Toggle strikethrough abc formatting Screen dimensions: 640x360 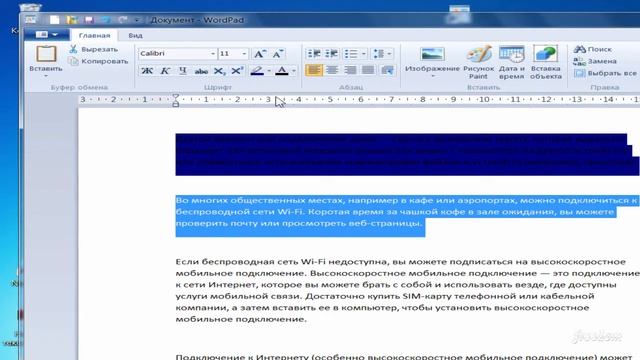(201, 71)
